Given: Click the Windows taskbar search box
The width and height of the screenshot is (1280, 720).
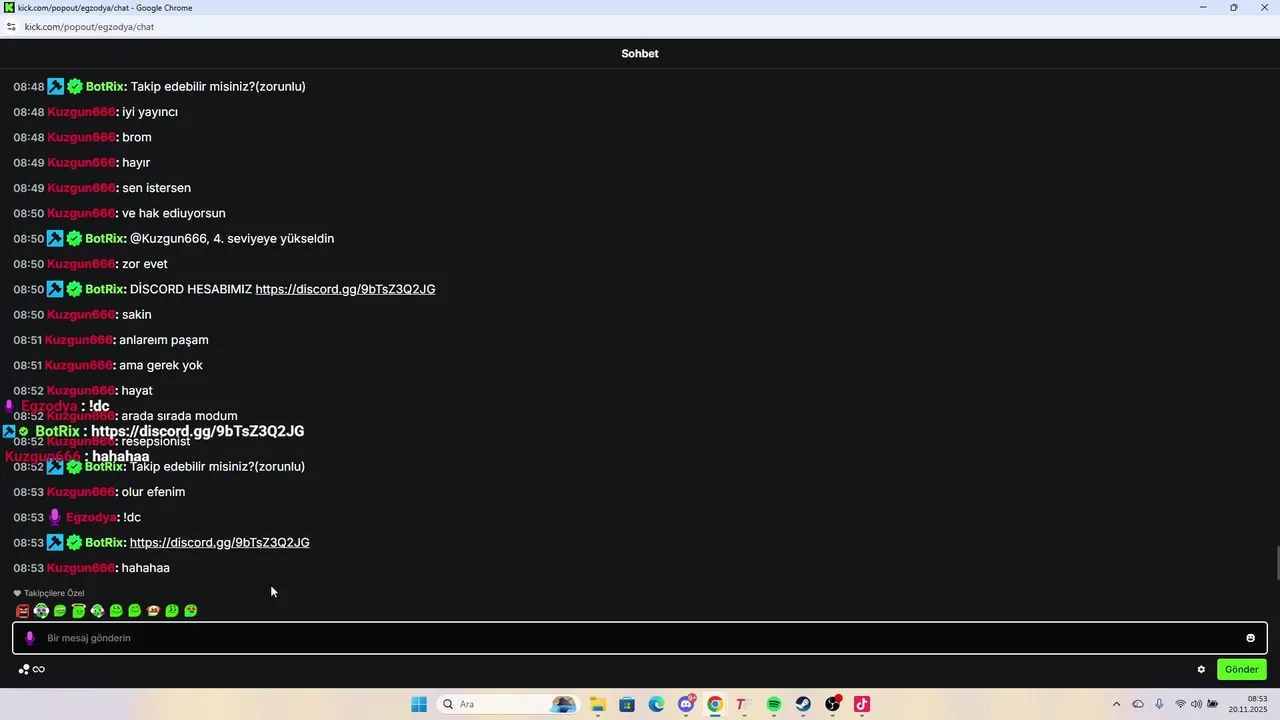Looking at the screenshot, I should click(508, 704).
